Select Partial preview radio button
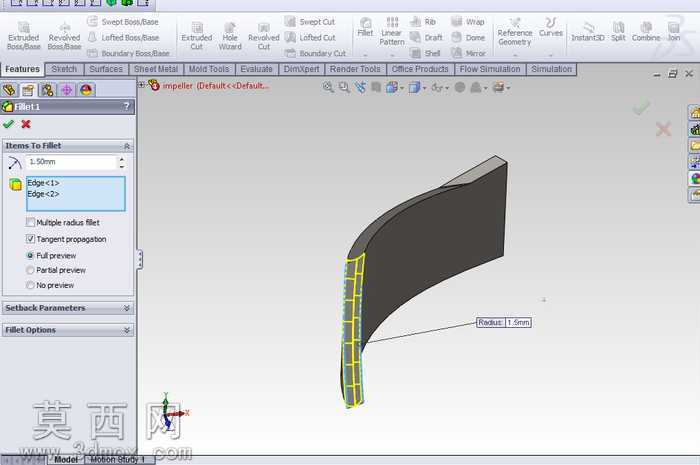This screenshot has height=465, width=700. click(30, 270)
